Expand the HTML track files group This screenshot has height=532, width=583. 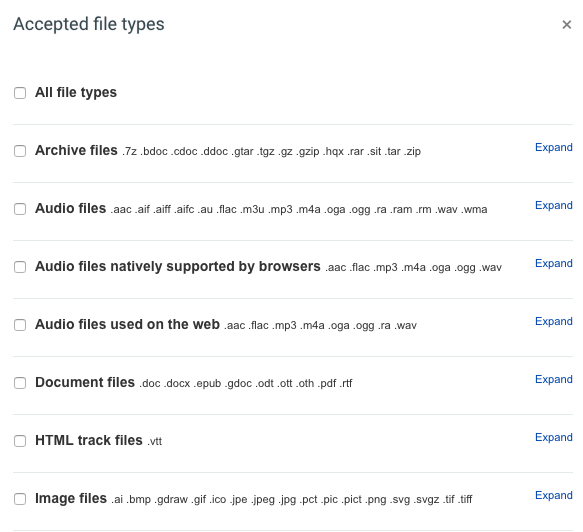[554, 438]
